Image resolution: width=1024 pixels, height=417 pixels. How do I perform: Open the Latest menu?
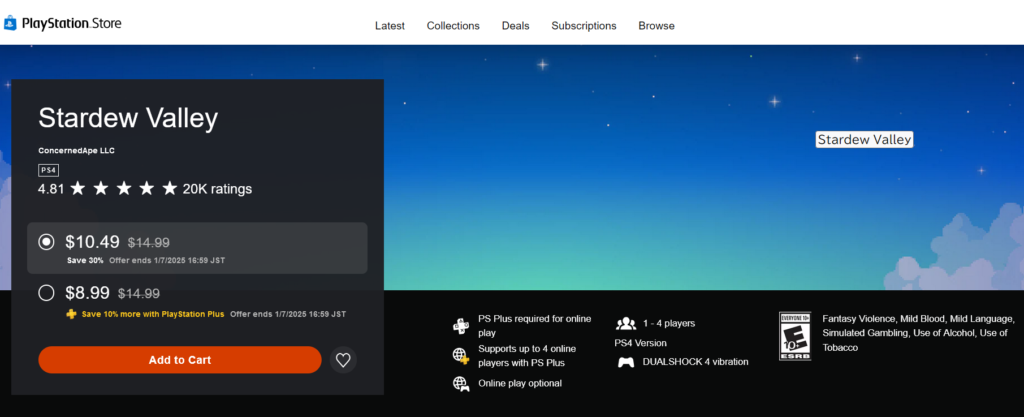click(390, 25)
